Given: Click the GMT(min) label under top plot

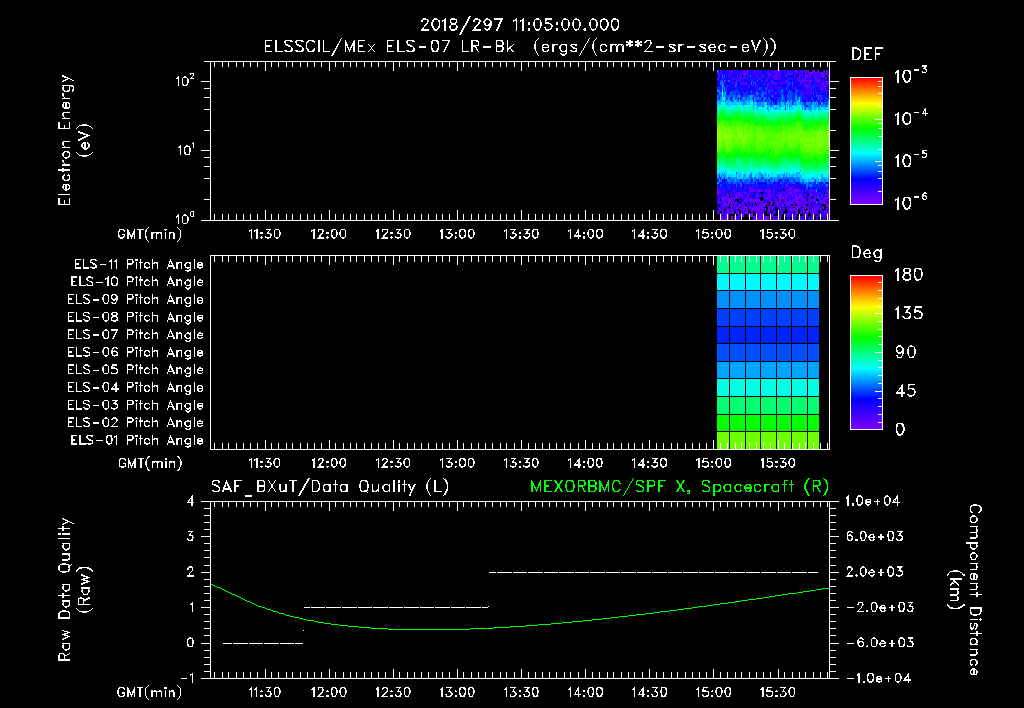Looking at the screenshot, I should [x=150, y=234].
